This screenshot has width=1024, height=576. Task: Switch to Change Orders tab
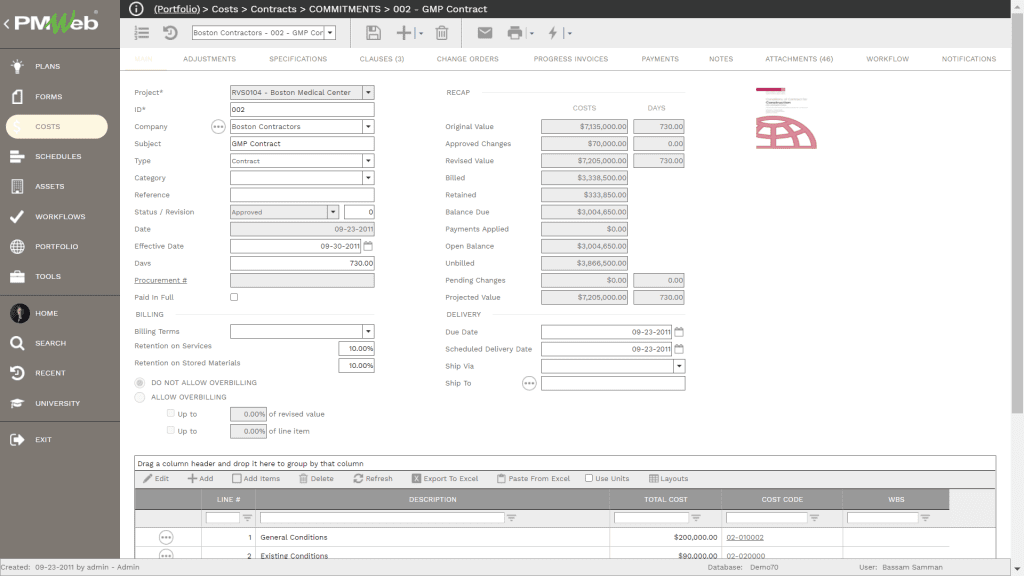(468, 59)
